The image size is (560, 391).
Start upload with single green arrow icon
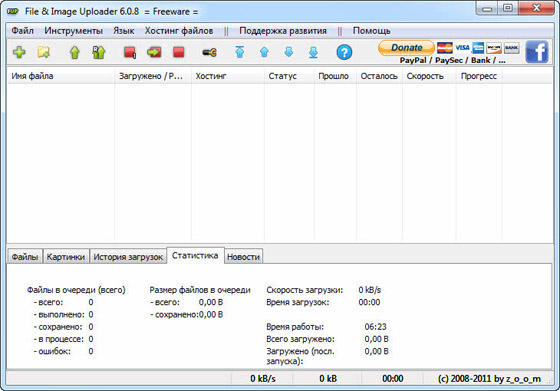[74, 52]
